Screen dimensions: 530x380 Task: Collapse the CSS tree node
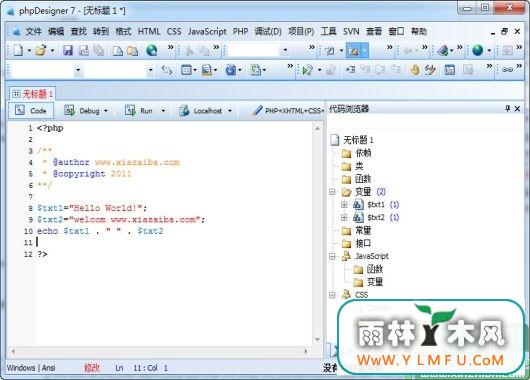[332, 295]
